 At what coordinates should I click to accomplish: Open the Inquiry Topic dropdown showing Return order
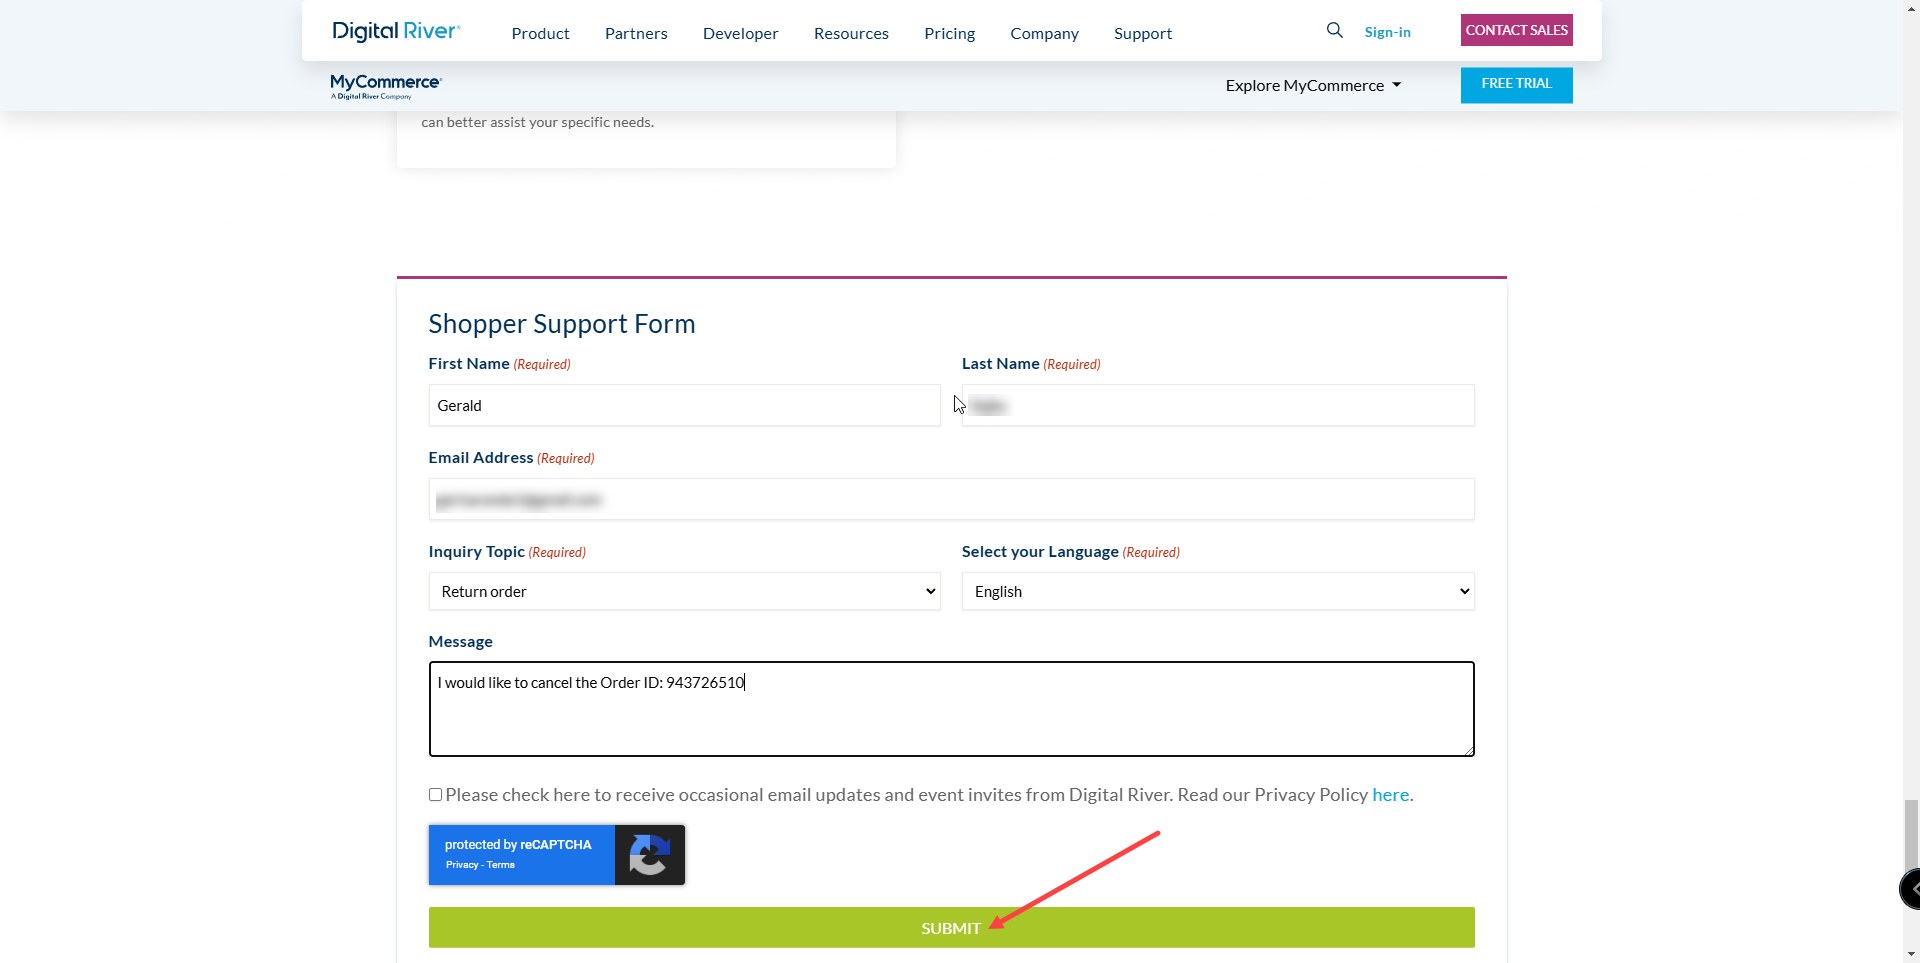pos(683,591)
